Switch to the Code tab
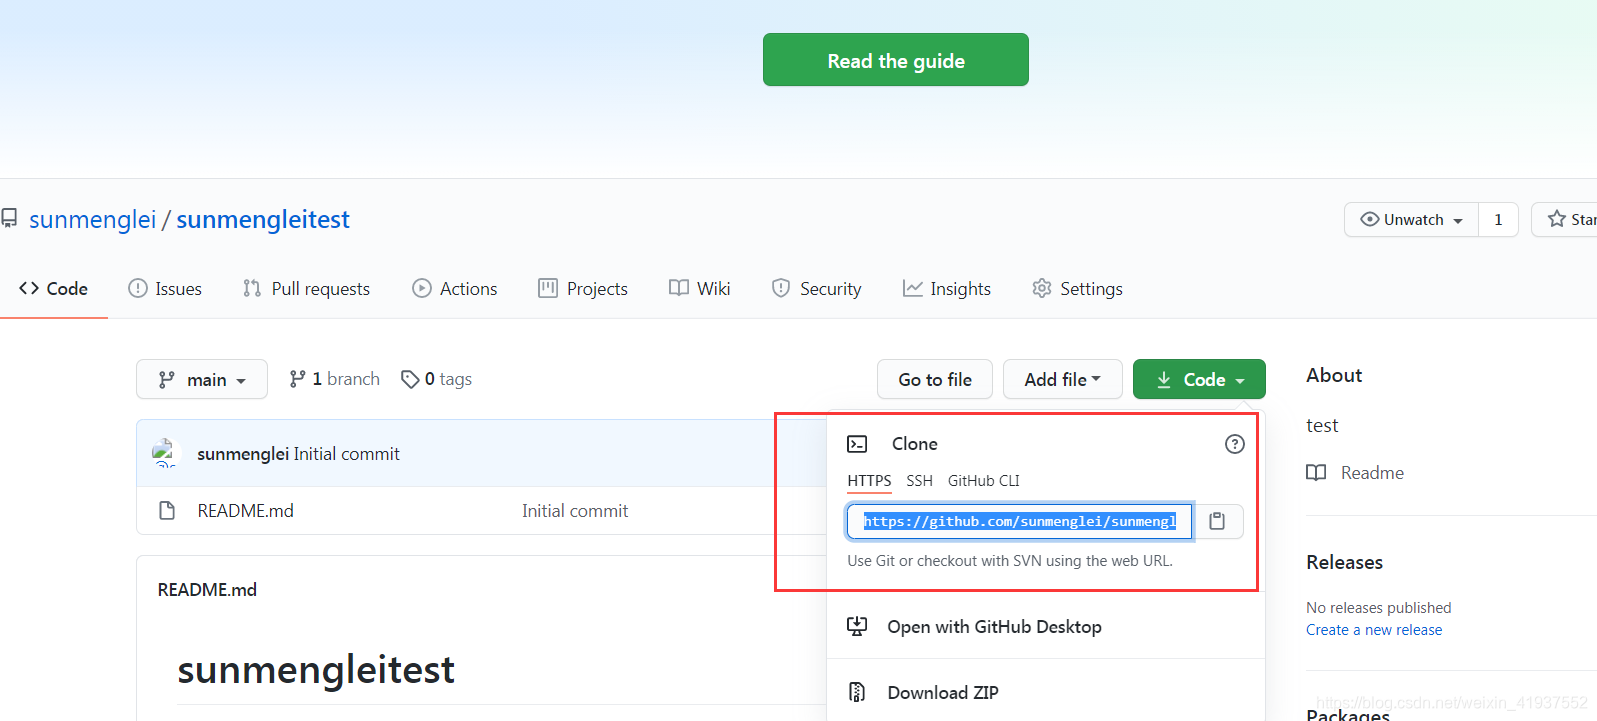The height and width of the screenshot is (721, 1597). (x=54, y=288)
